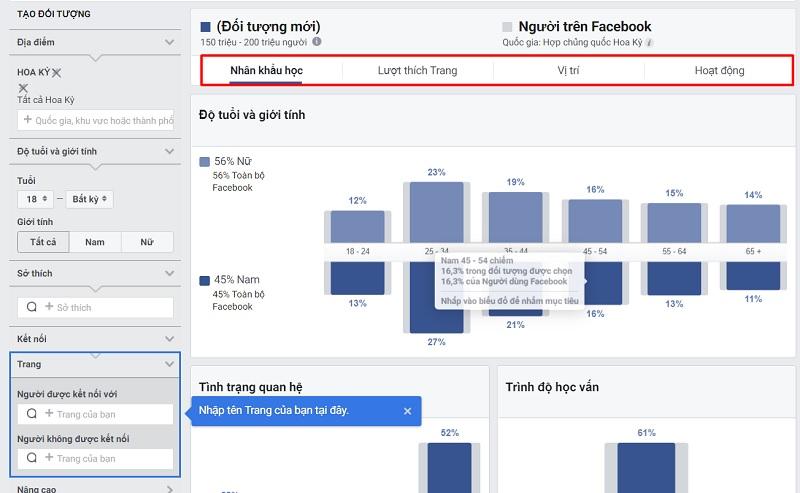The height and width of the screenshot is (493, 800).
Task: Click the TẠO ĐỐI TƯỢNG heading
Action: coord(54,14)
